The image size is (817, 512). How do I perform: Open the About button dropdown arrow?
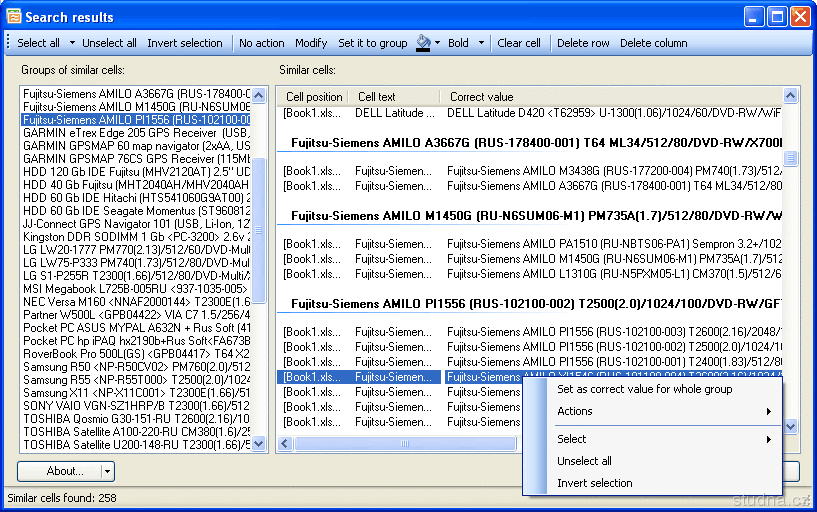[108, 471]
